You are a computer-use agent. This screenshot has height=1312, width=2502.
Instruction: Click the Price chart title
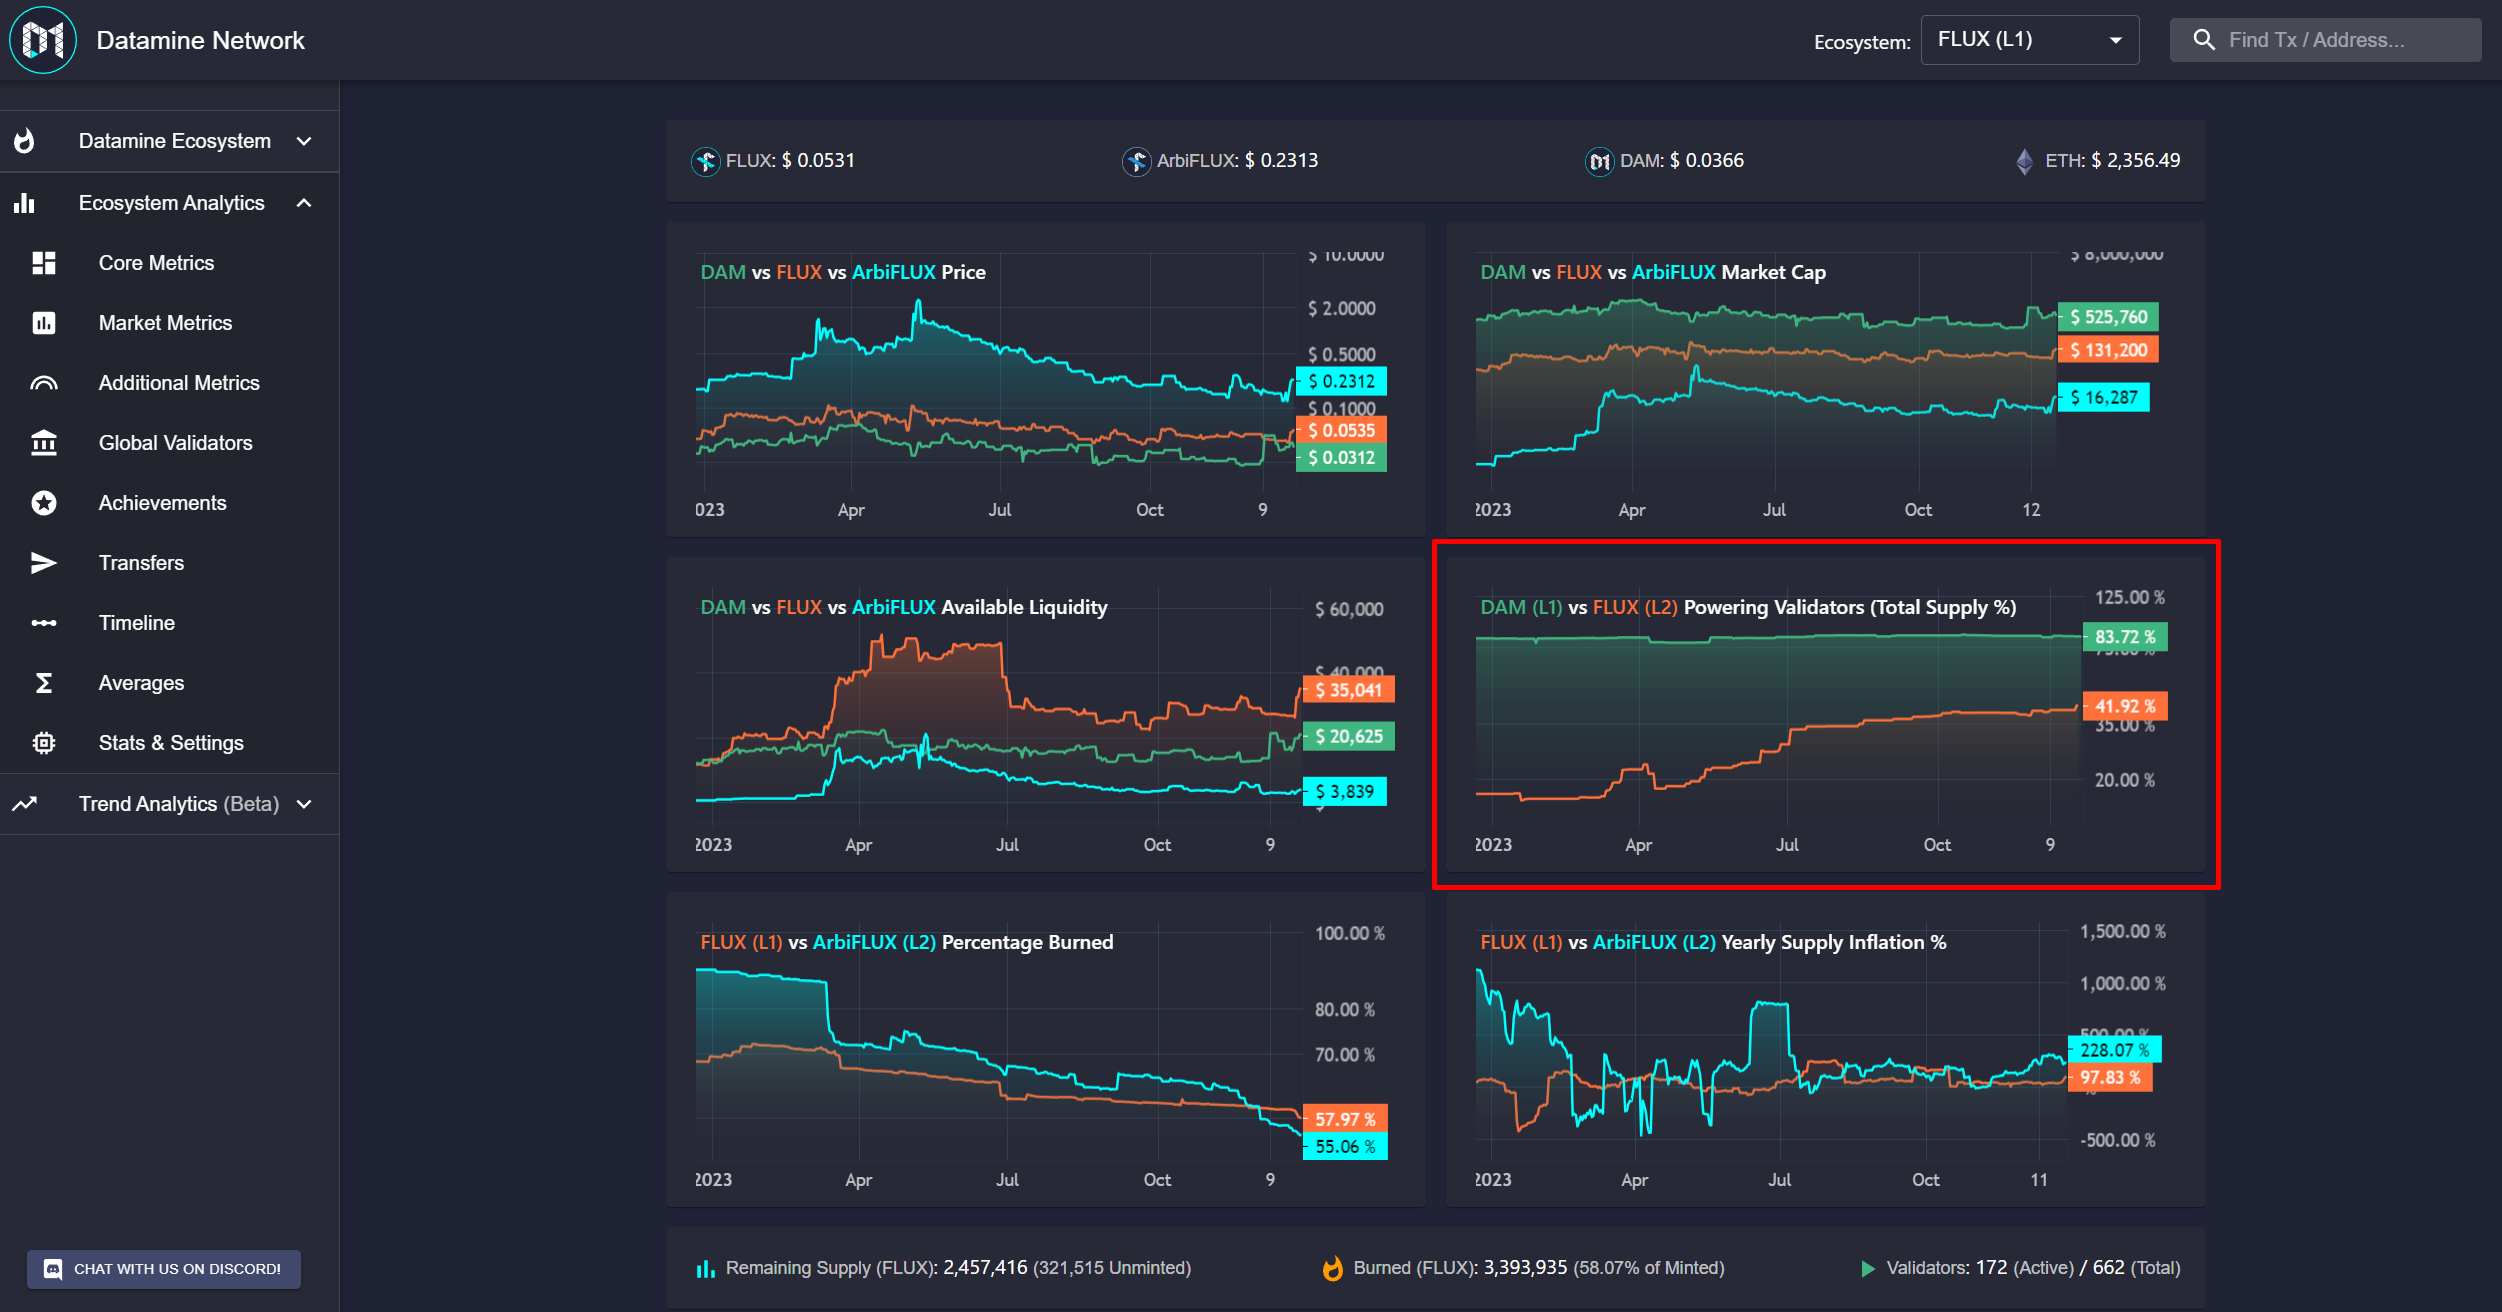[x=843, y=272]
